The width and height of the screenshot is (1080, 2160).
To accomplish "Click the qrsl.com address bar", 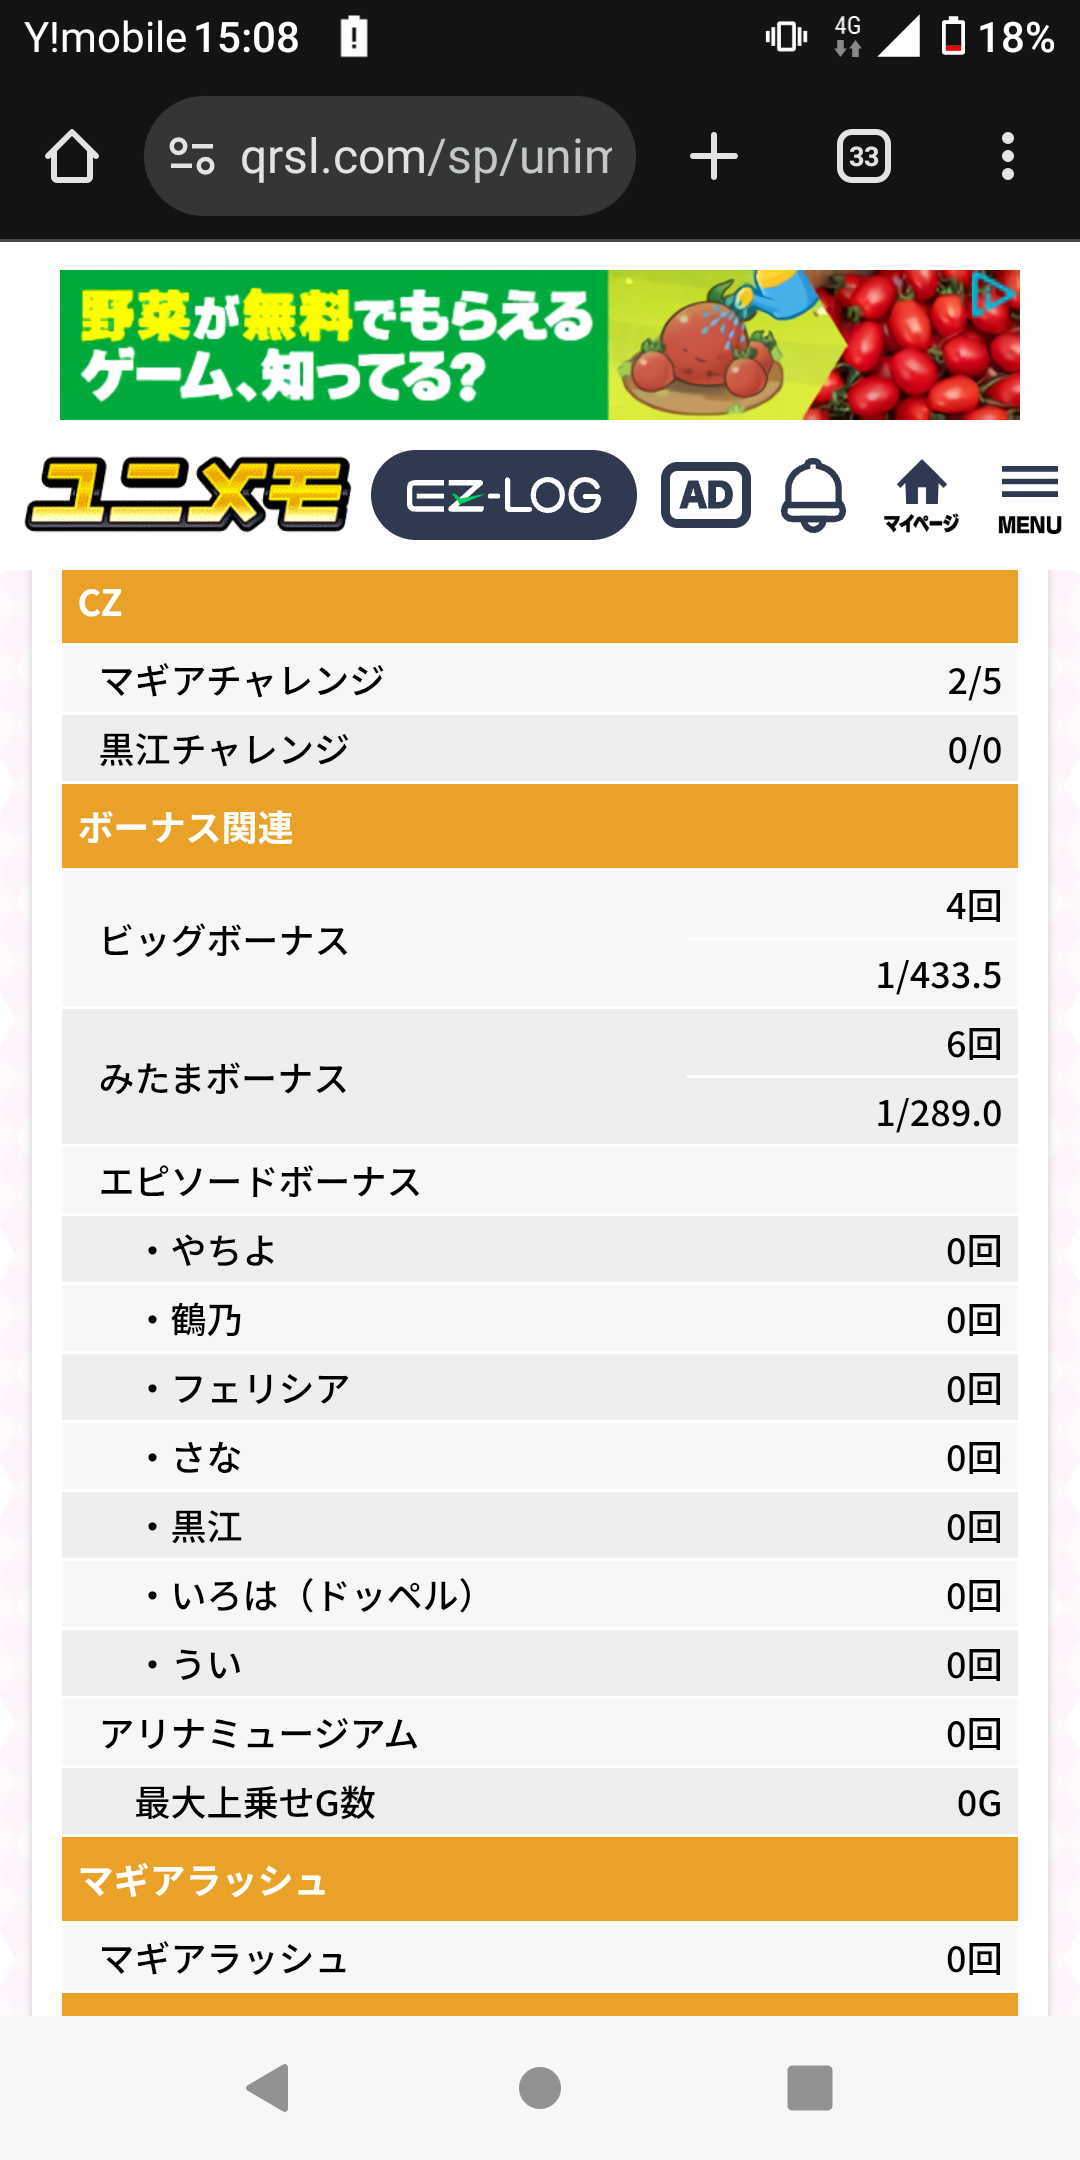I will (425, 157).
